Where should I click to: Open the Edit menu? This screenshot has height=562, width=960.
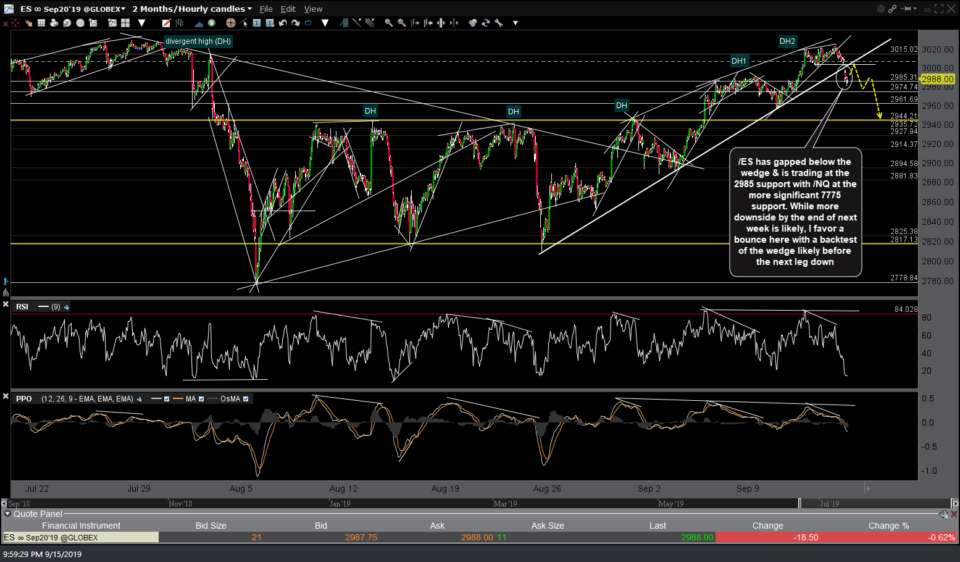tap(288, 9)
